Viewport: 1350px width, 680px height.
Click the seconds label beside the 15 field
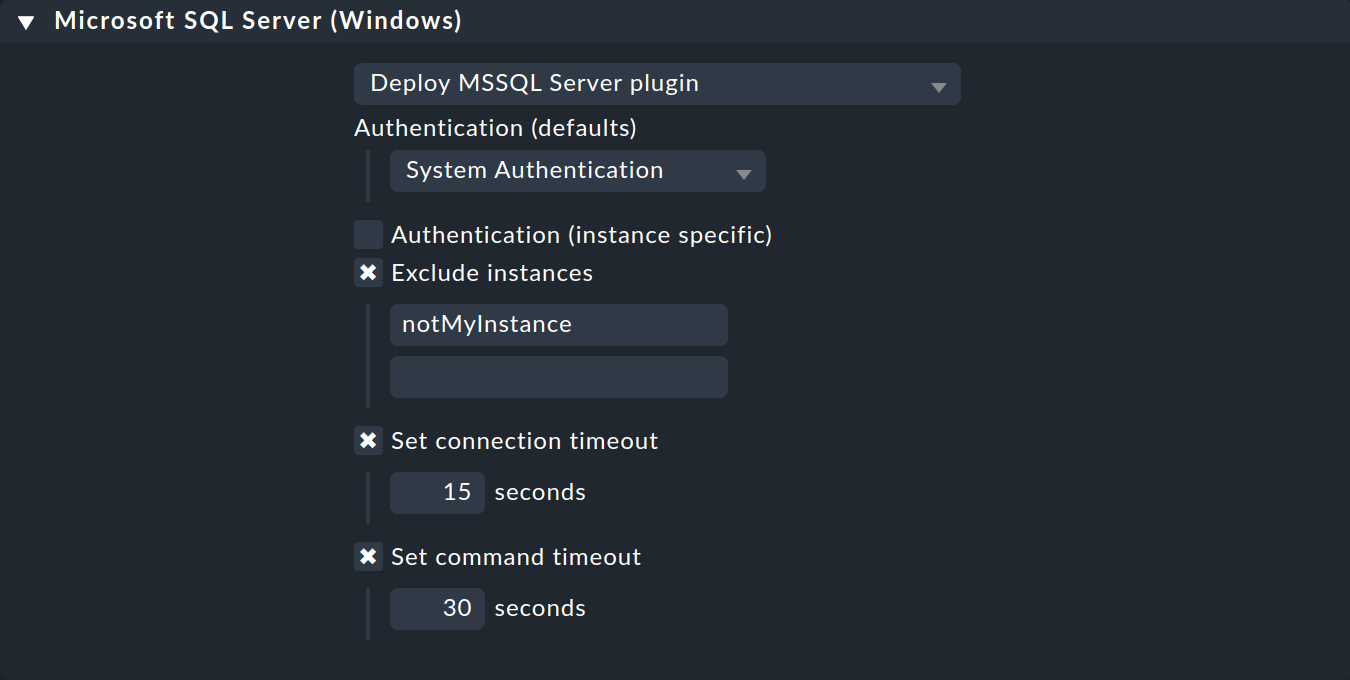[540, 493]
